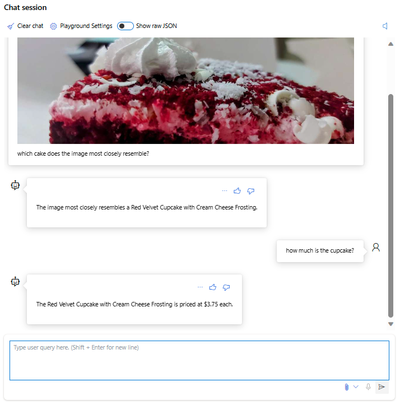Expand the attachment dropdown chevron
Screen dimensions: 400x410
click(356, 387)
